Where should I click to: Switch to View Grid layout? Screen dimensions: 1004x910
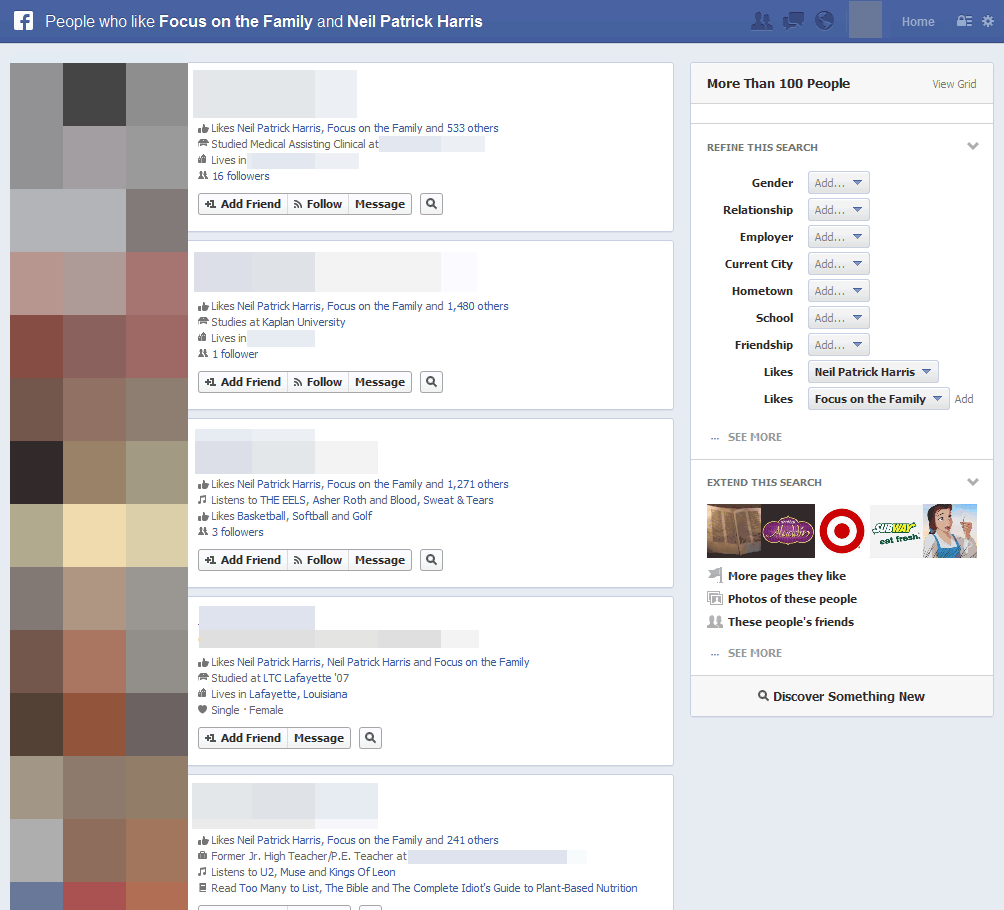(x=954, y=84)
